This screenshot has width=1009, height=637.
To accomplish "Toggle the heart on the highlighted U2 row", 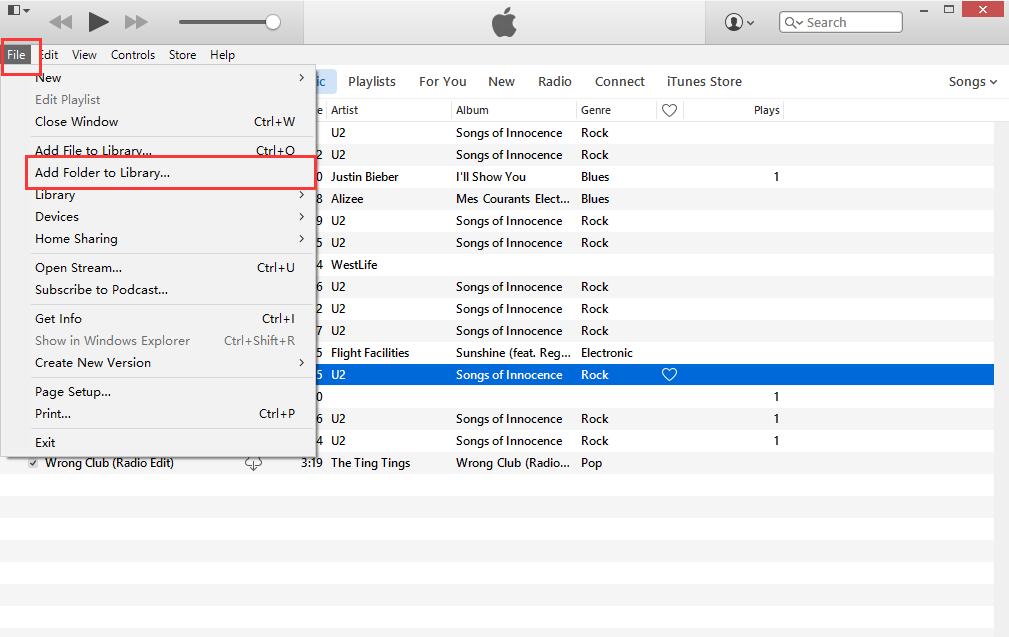I will pos(669,374).
